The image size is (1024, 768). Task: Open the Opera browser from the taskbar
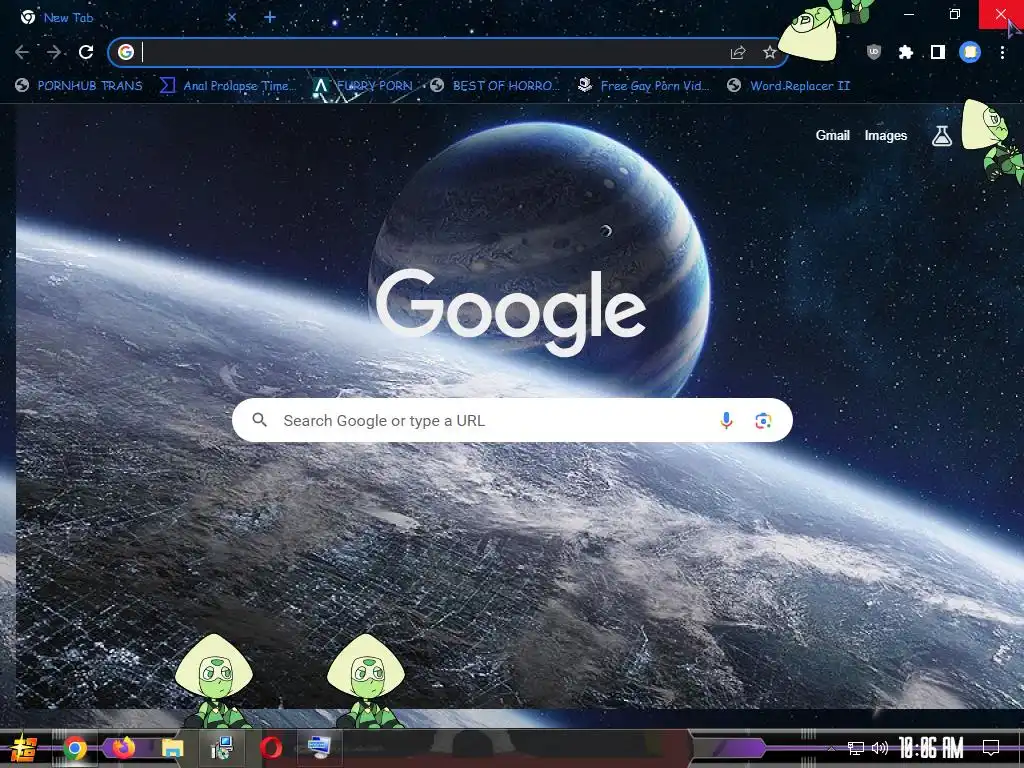click(x=270, y=748)
